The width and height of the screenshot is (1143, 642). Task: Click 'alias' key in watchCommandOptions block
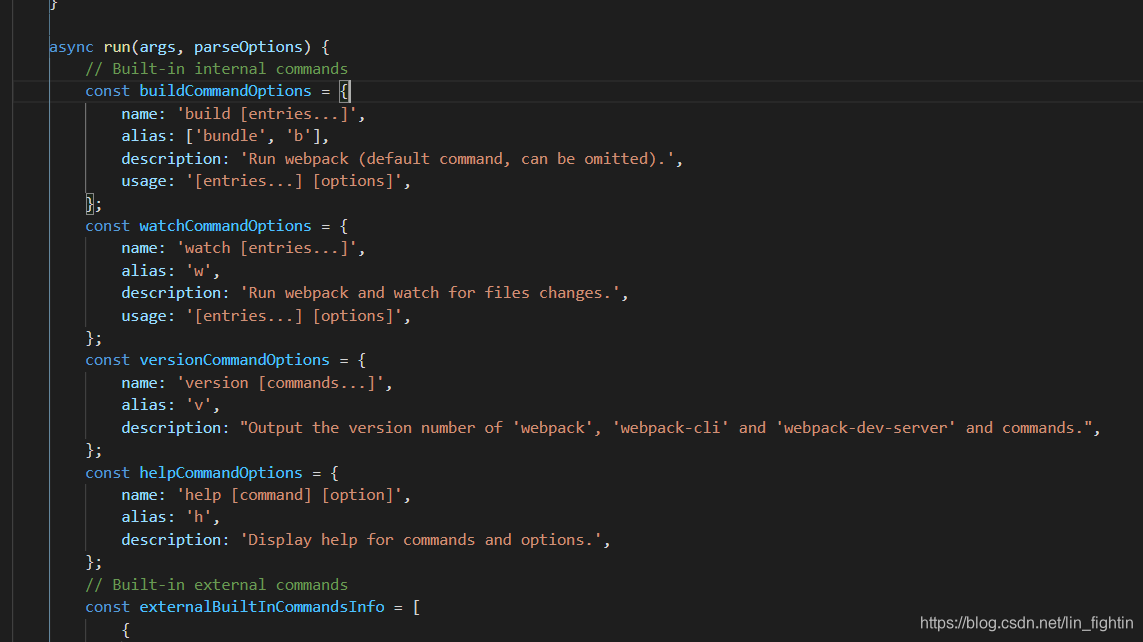144,270
